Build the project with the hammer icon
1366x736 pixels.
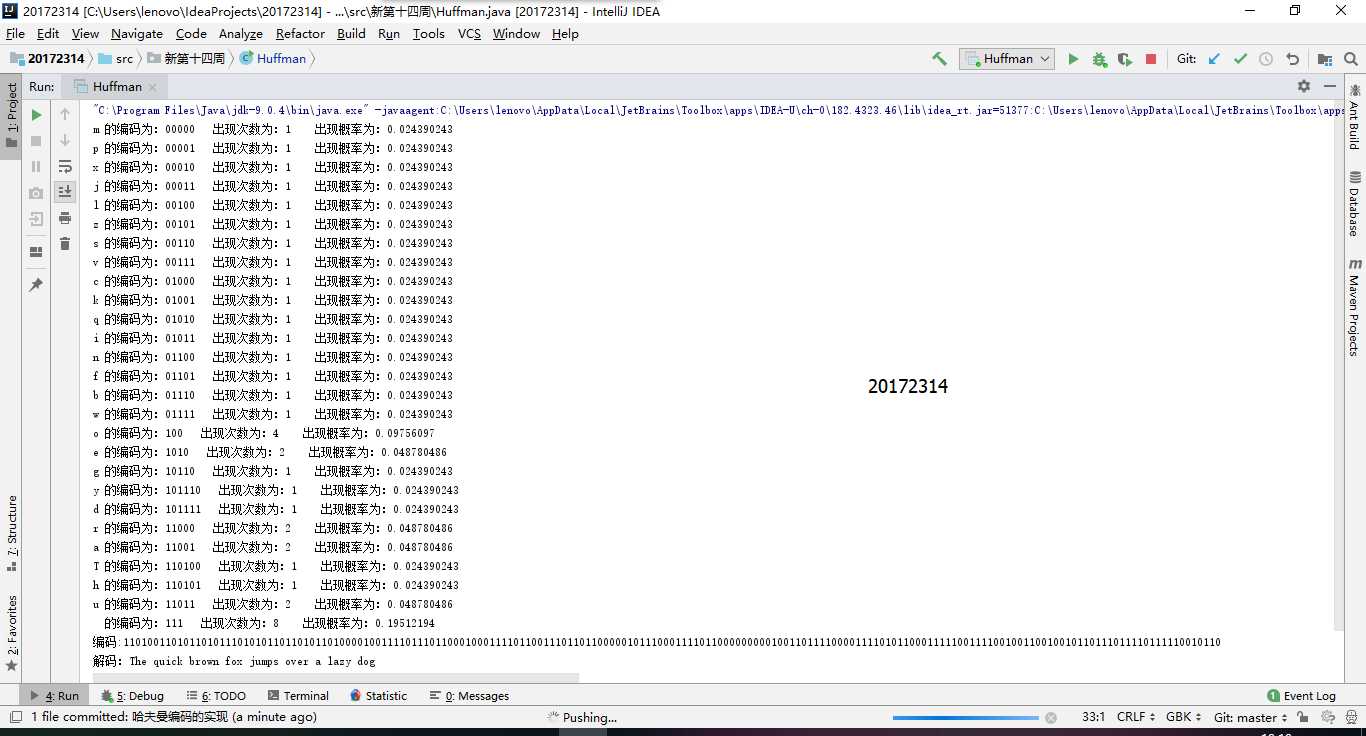[x=939, y=59]
